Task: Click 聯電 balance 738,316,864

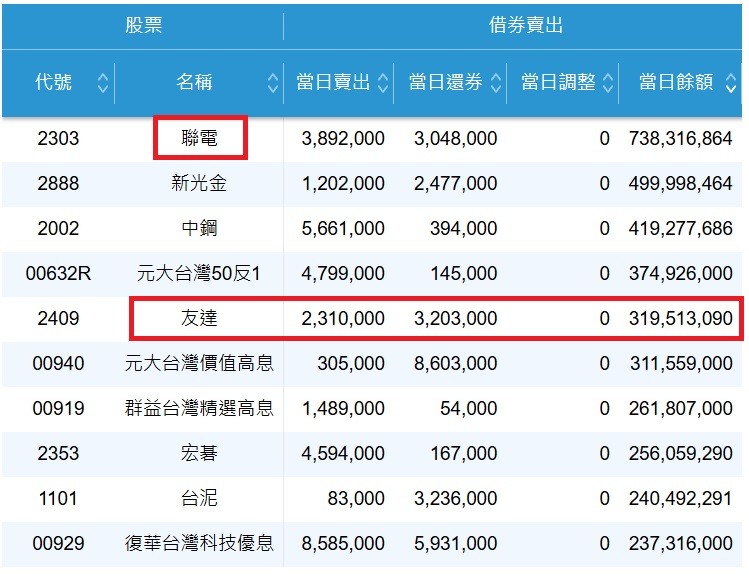Action: (680, 139)
